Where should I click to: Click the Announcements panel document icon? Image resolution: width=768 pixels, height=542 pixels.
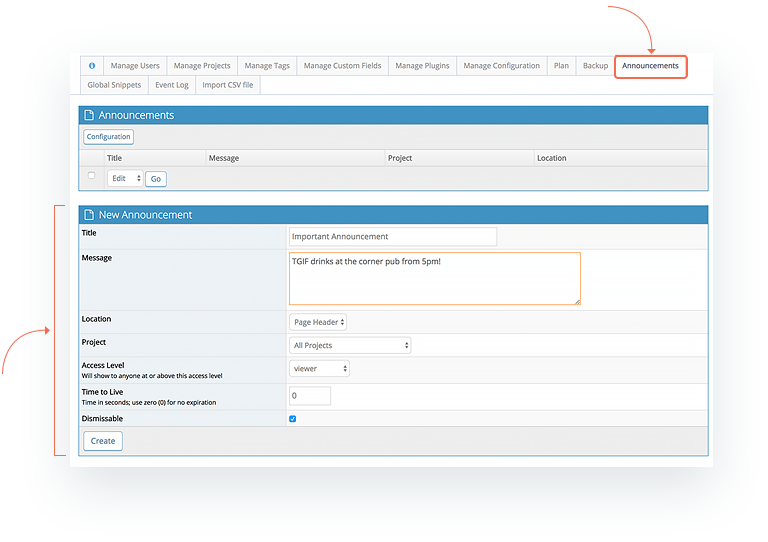(89, 115)
